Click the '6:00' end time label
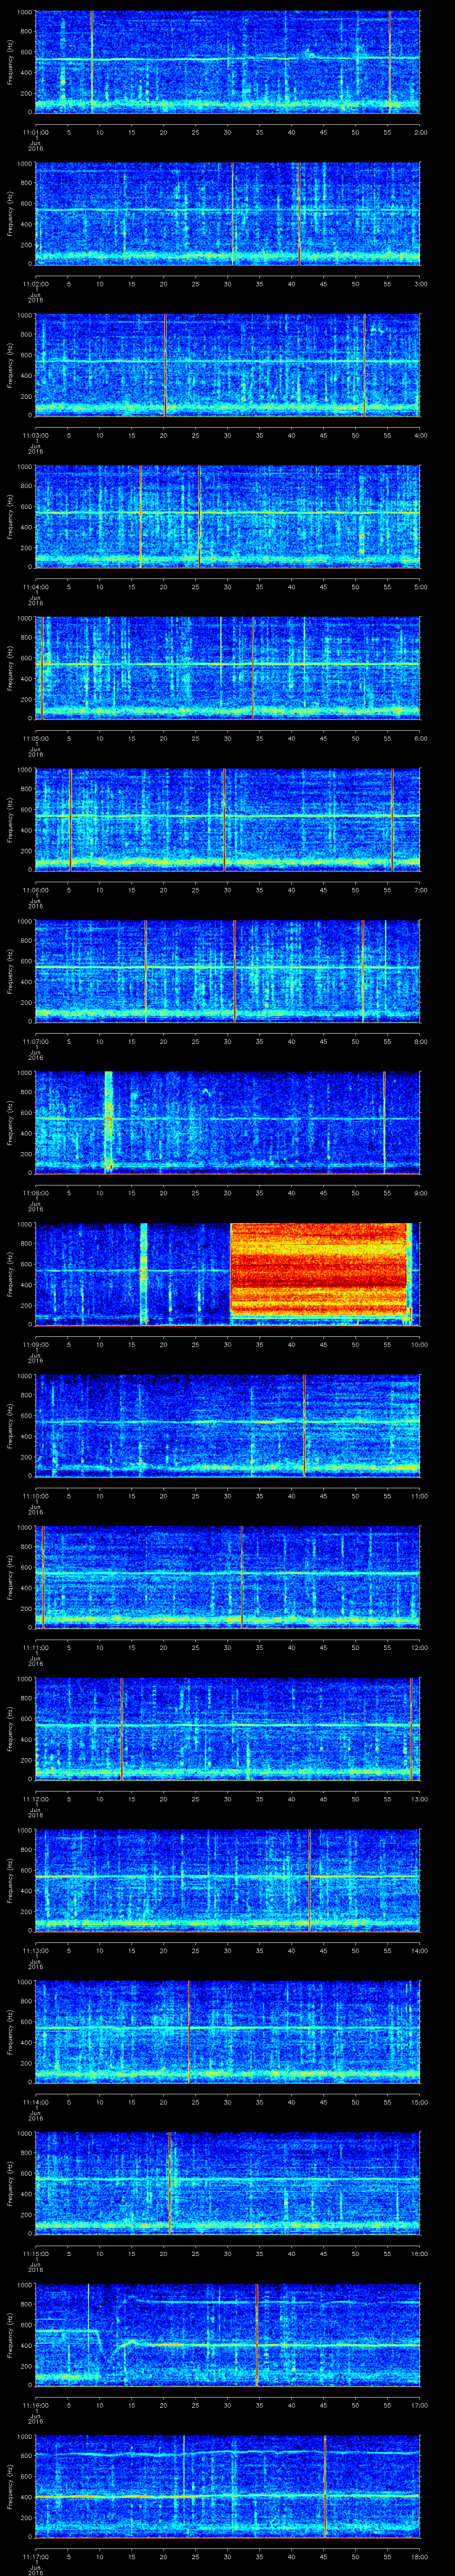This screenshot has height=2576, width=455. [420, 738]
